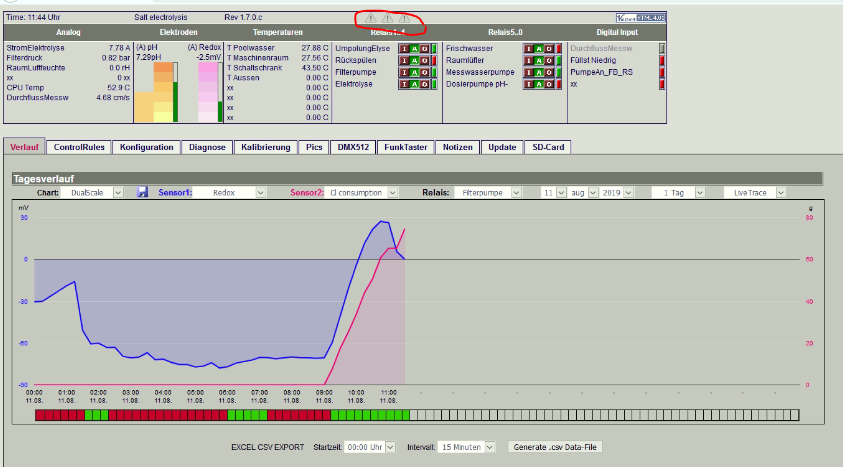Set Rückspülen relay to O (off)

click(425, 60)
